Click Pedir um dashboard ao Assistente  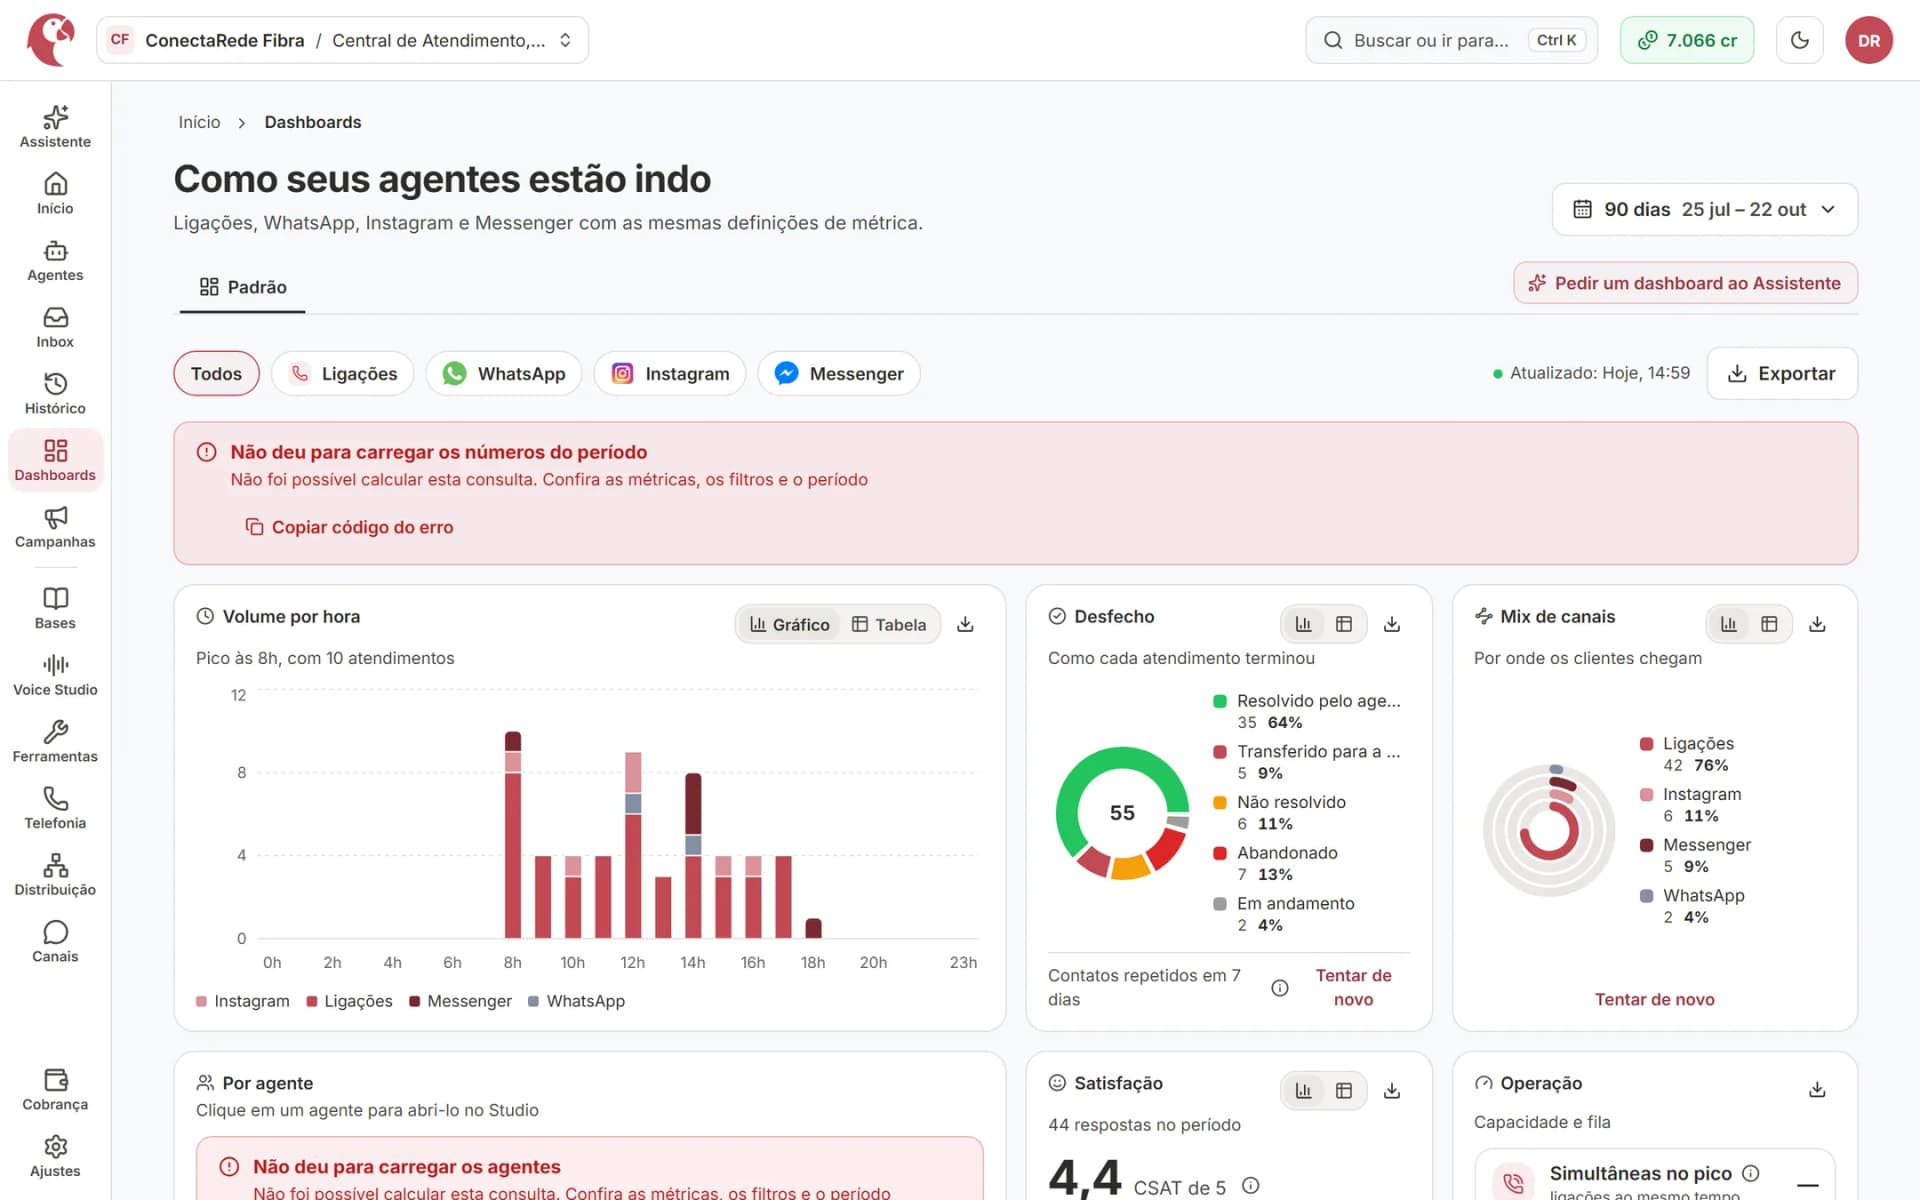1685,283
